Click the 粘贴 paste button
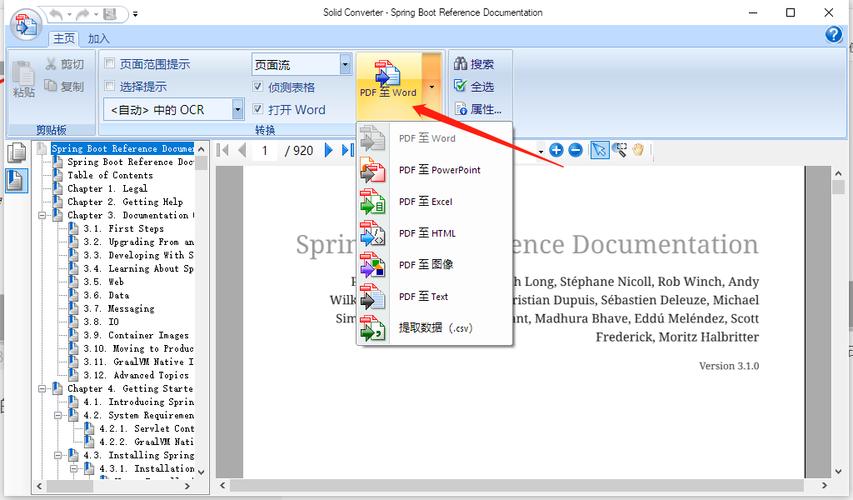This screenshot has width=853, height=500. point(23,79)
